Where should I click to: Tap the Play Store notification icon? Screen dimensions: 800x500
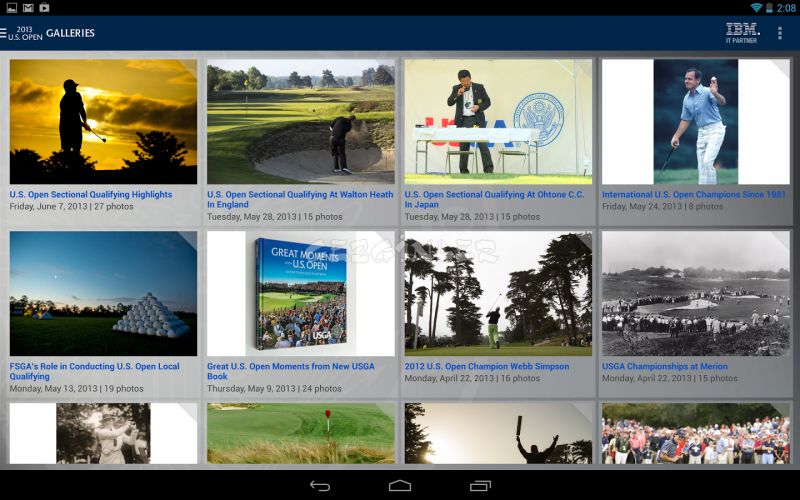point(44,8)
